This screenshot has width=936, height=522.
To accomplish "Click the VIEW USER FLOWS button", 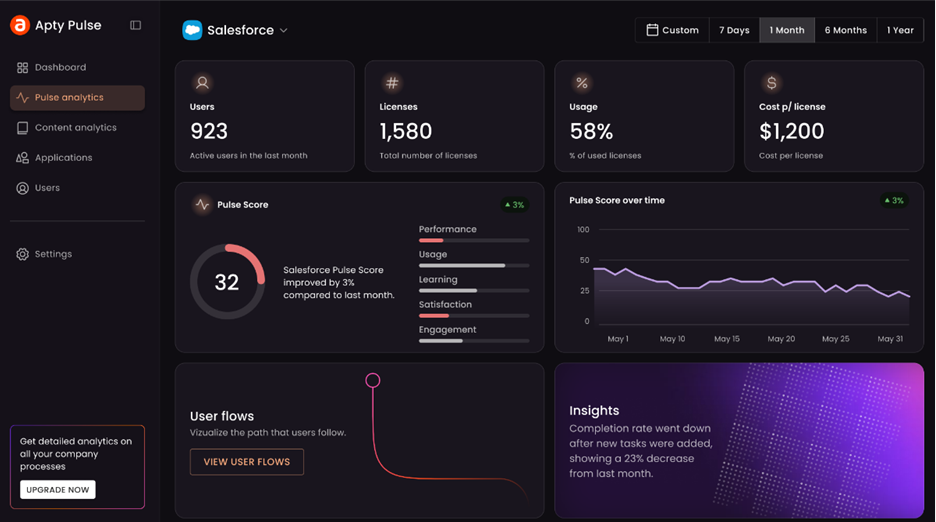I will click(247, 462).
